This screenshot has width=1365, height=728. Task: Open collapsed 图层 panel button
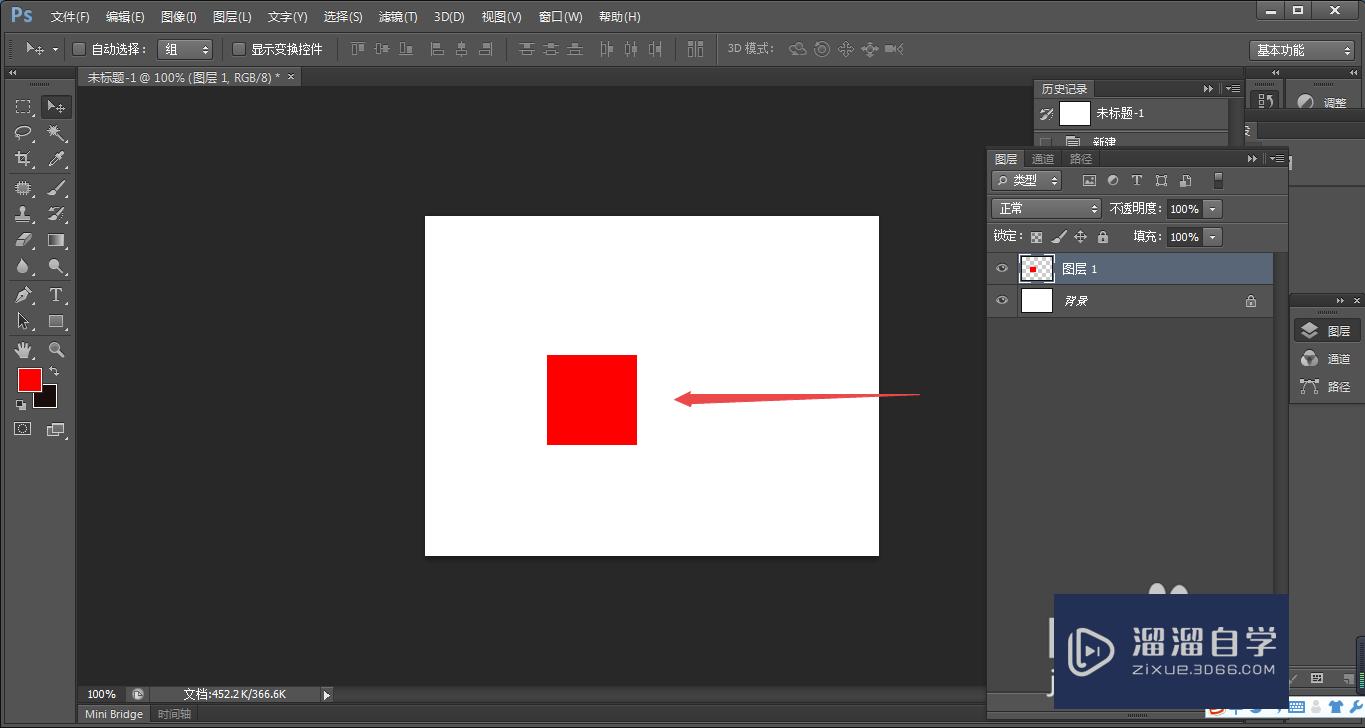pos(1325,331)
